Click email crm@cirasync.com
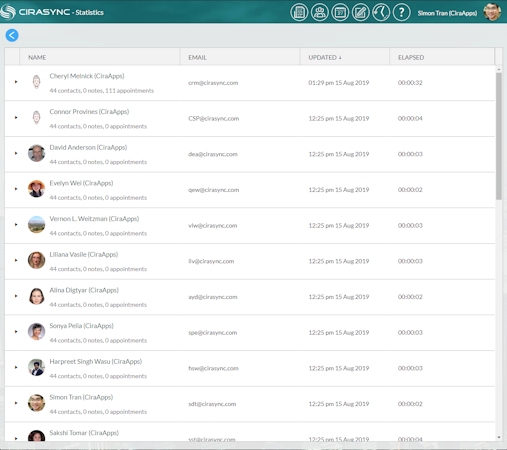The width and height of the screenshot is (507, 450). point(213,83)
